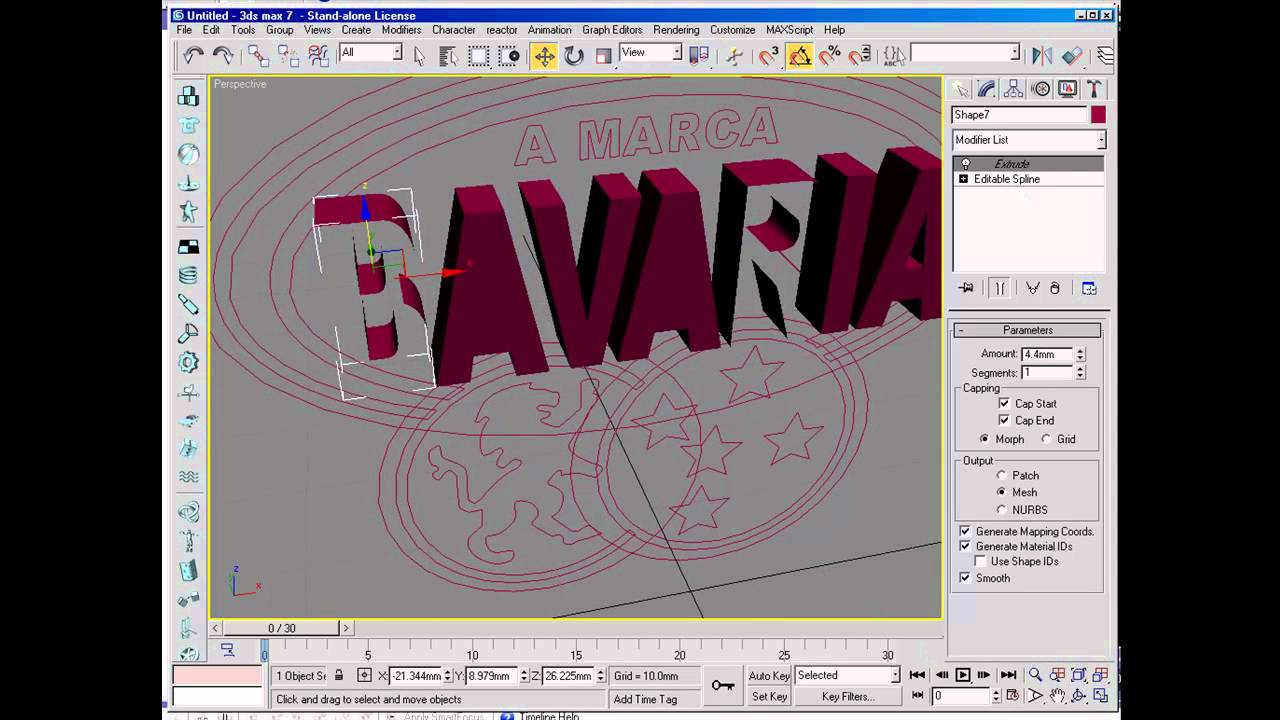Activate Bind to Space Warp tool
The height and width of the screenshot is (720, 1280).
318,56
